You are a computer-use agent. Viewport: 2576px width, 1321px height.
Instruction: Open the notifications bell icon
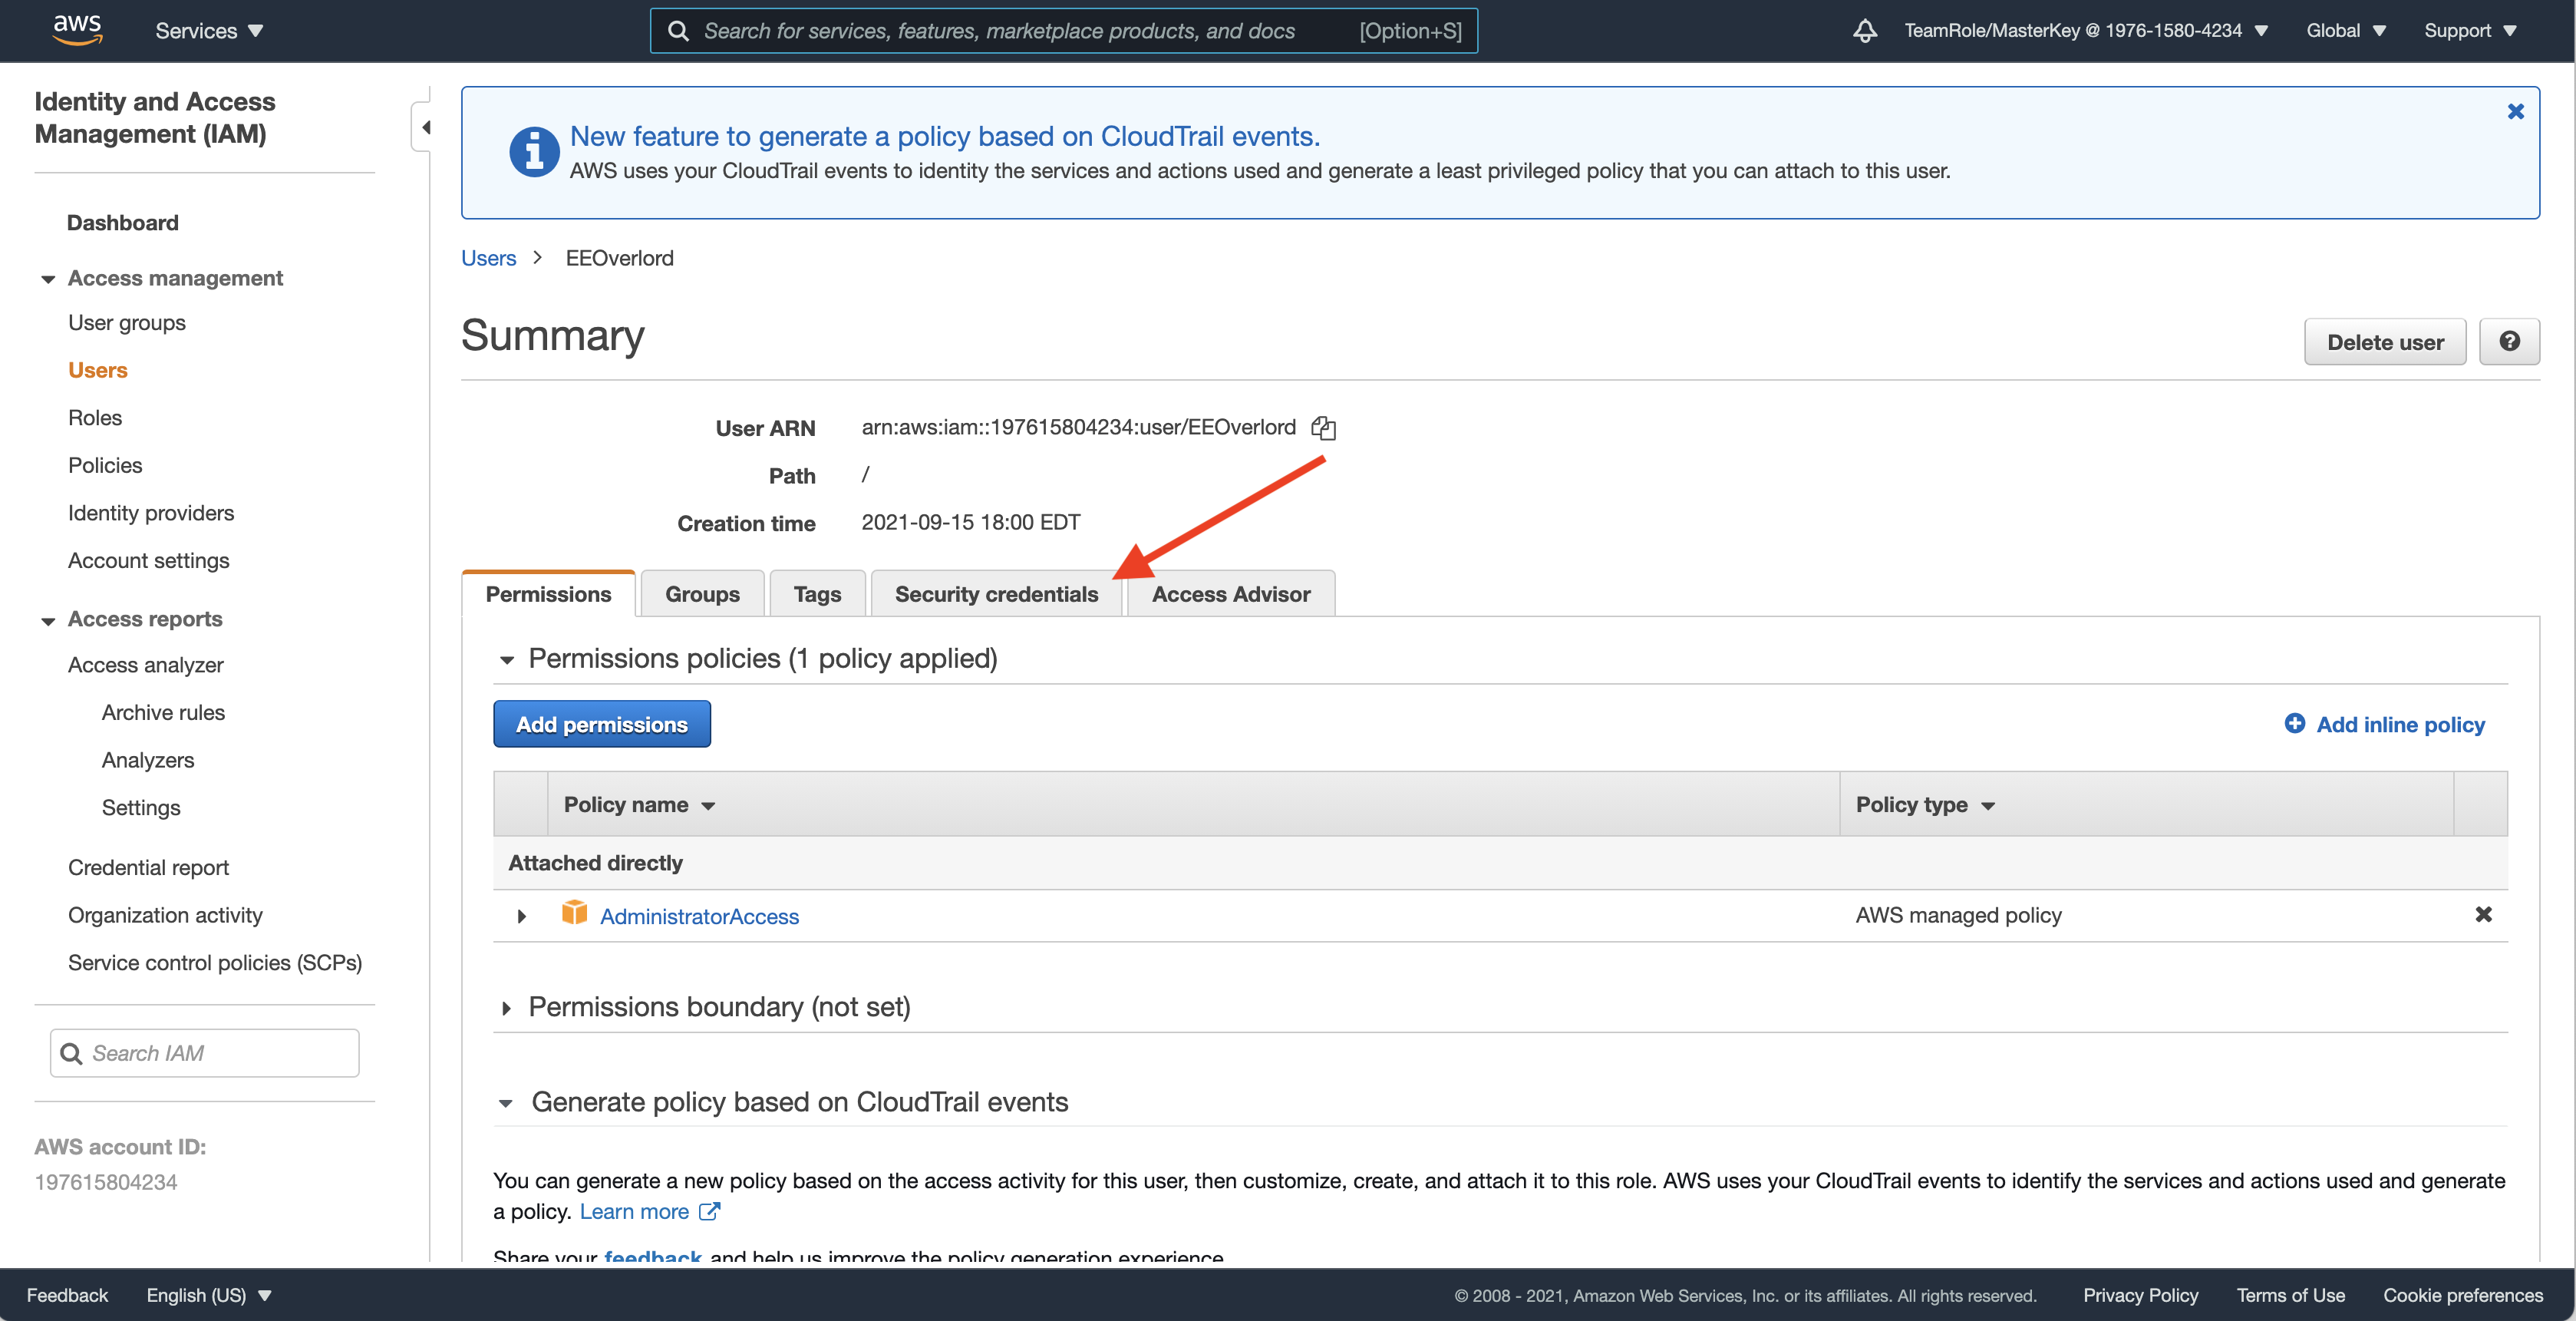tap(1864, 31)
